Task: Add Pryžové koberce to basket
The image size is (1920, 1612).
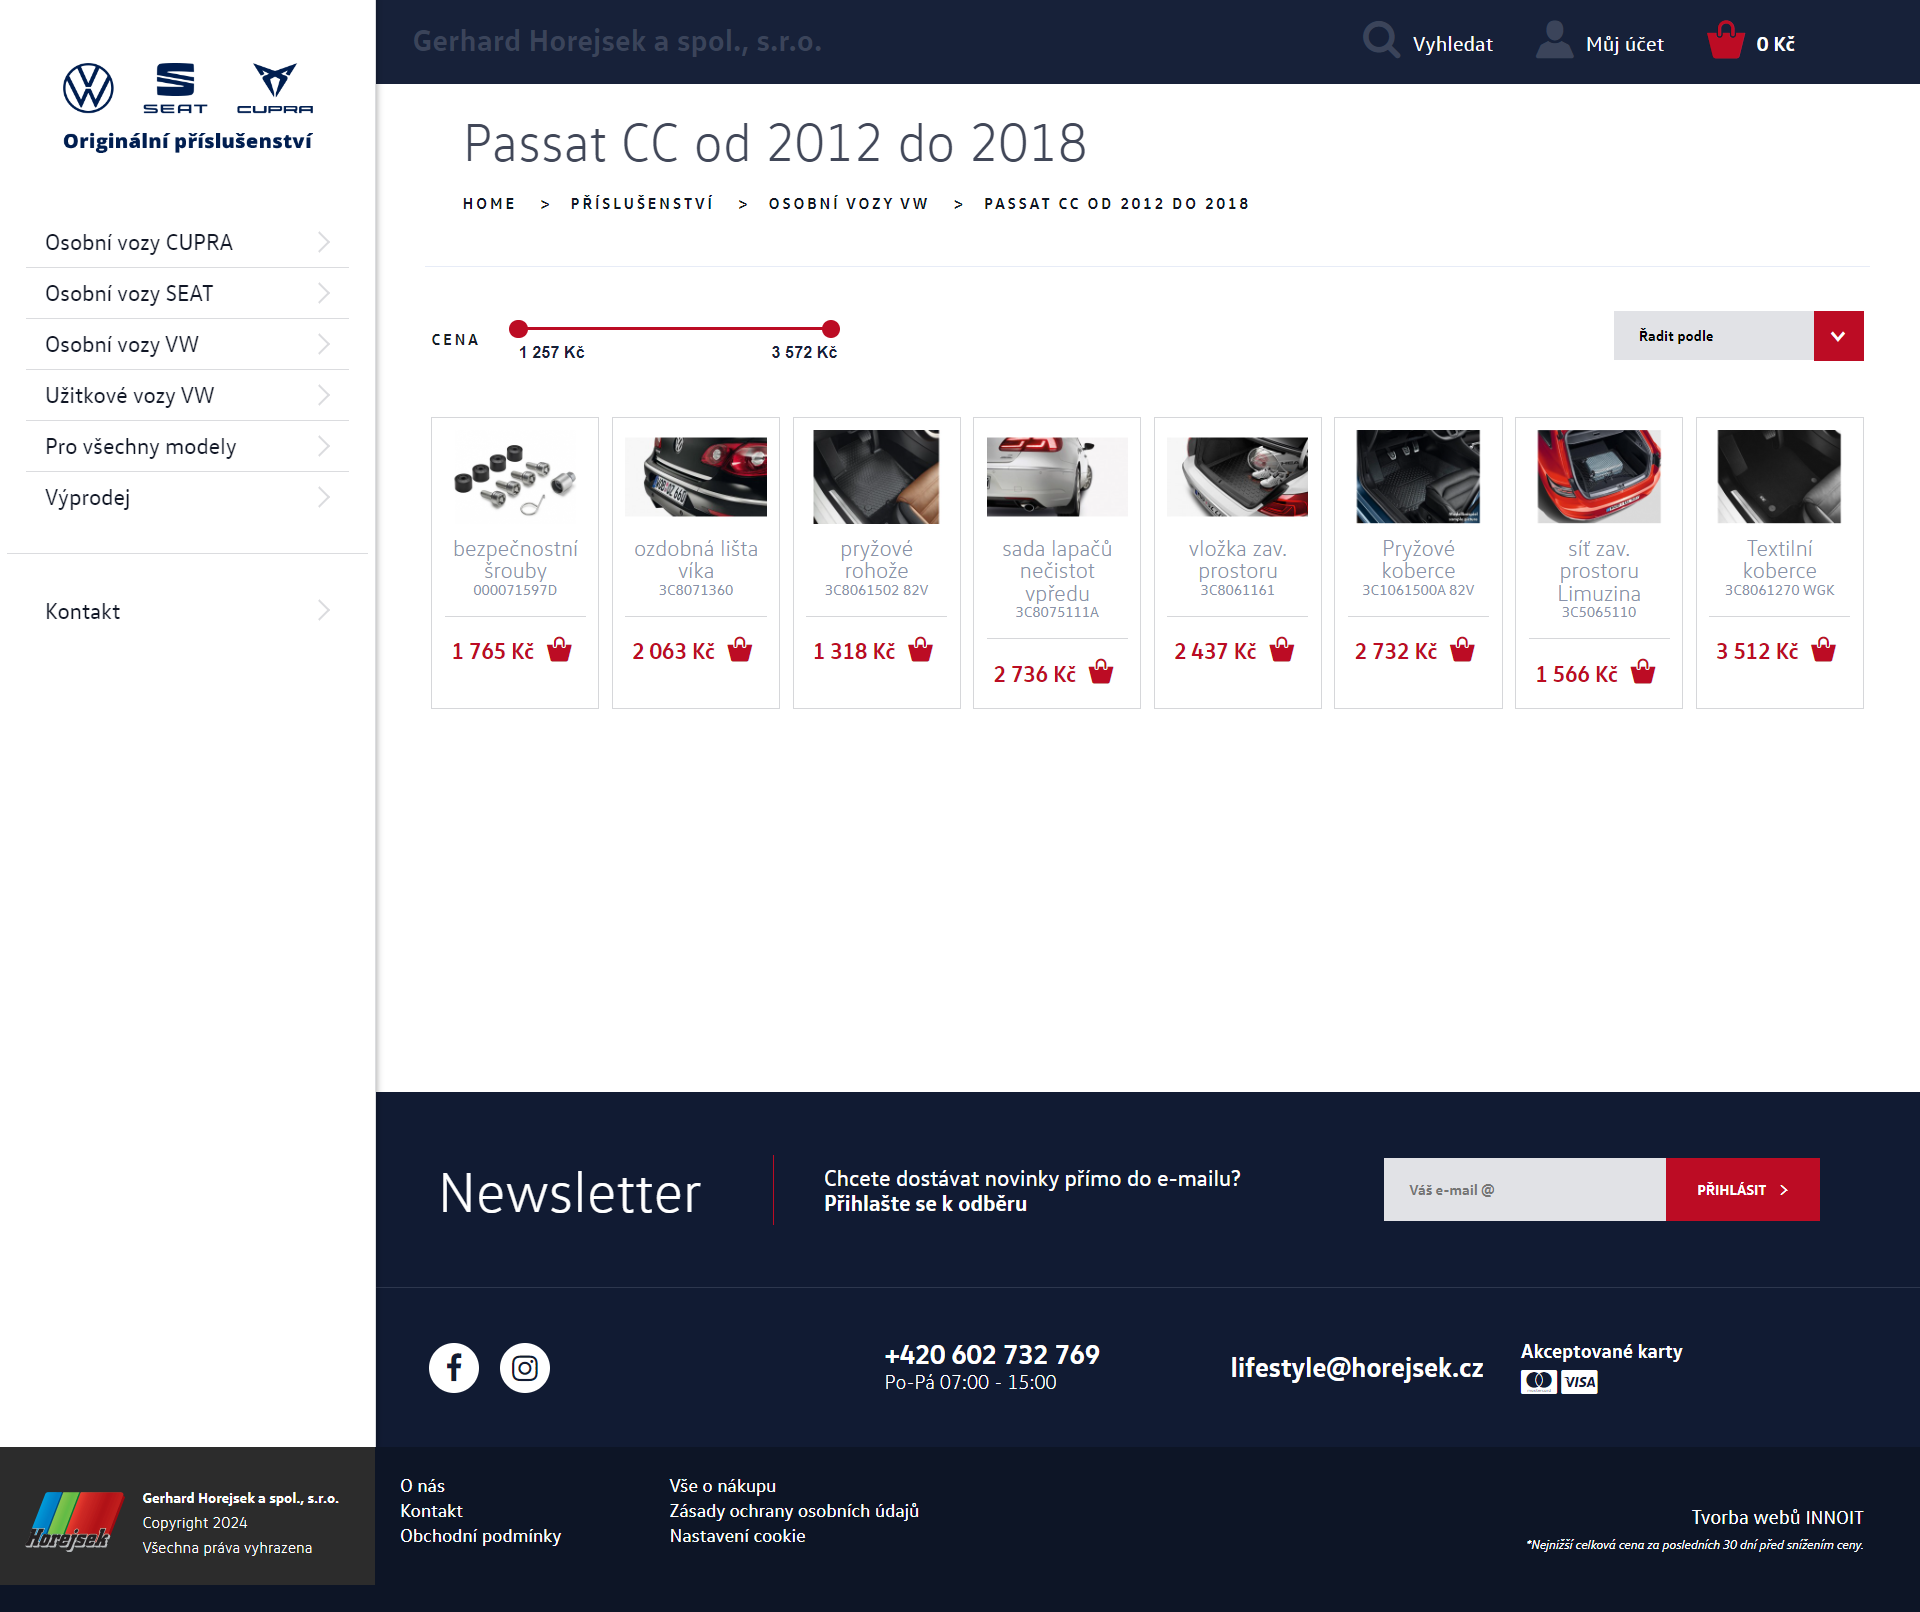Action: (x=1462, y=650)
